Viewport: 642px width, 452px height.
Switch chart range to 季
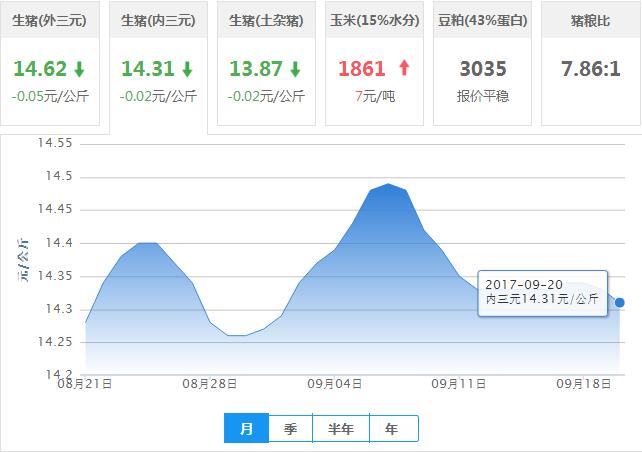pos(290,428)
